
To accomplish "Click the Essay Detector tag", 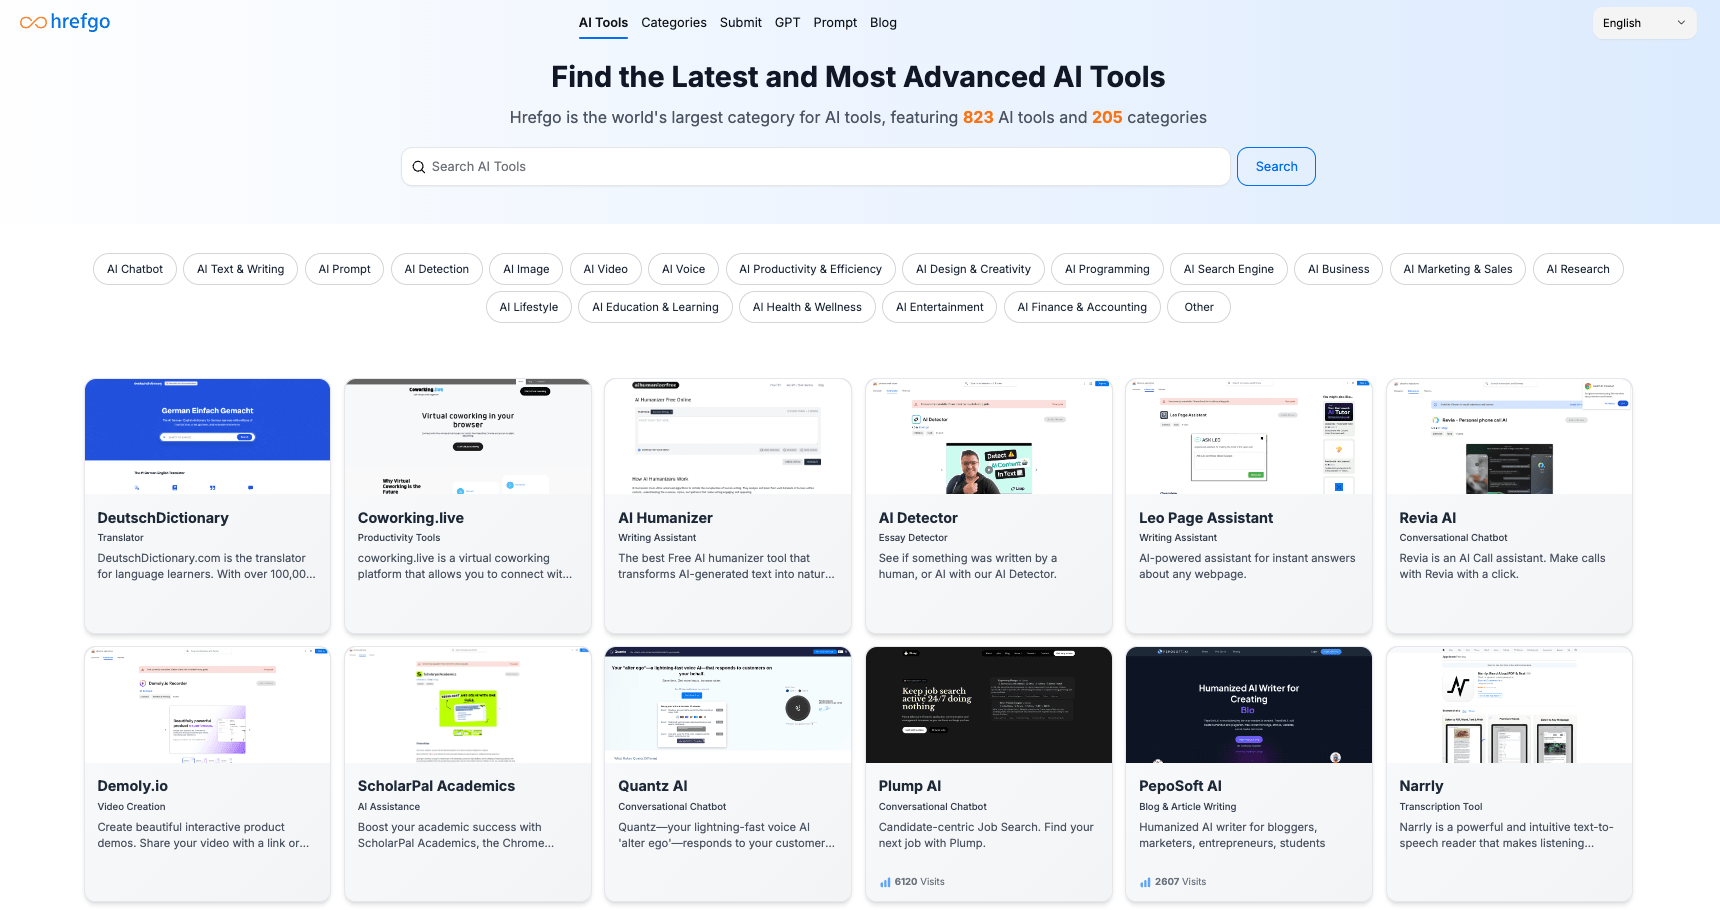I will (x=913, y=538).
